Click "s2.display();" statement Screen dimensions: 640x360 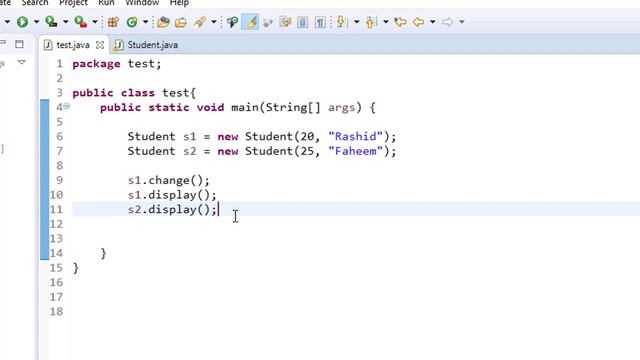coord(172,210)
